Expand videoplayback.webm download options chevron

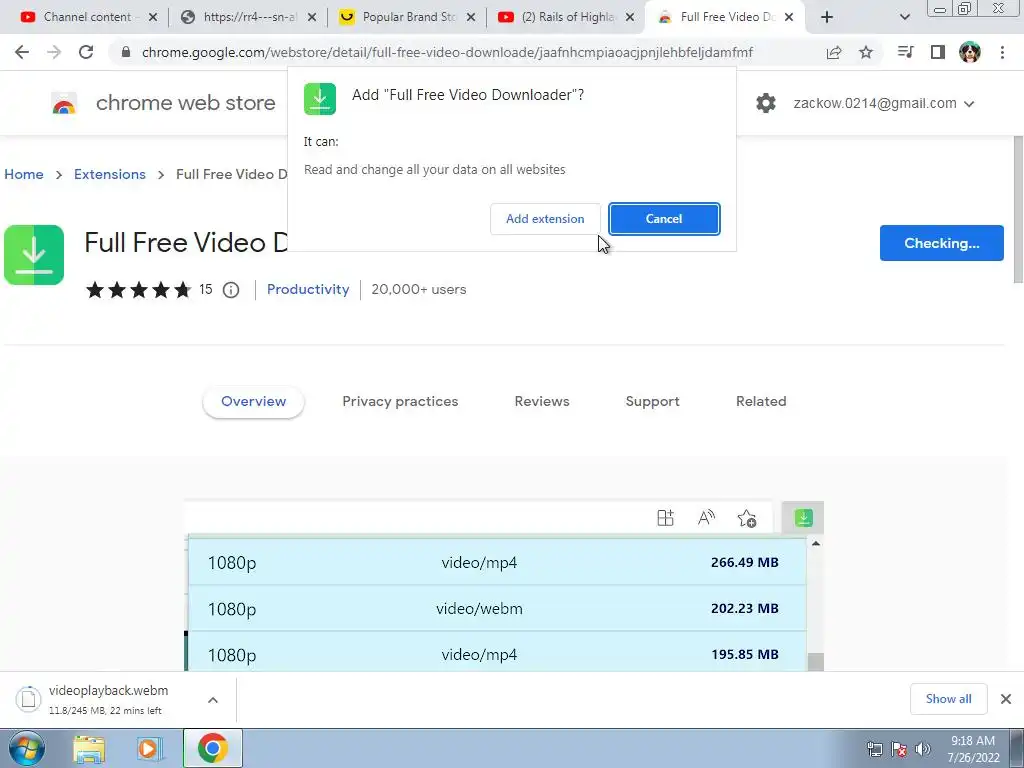pyautogui.click(x=213, y=700)
